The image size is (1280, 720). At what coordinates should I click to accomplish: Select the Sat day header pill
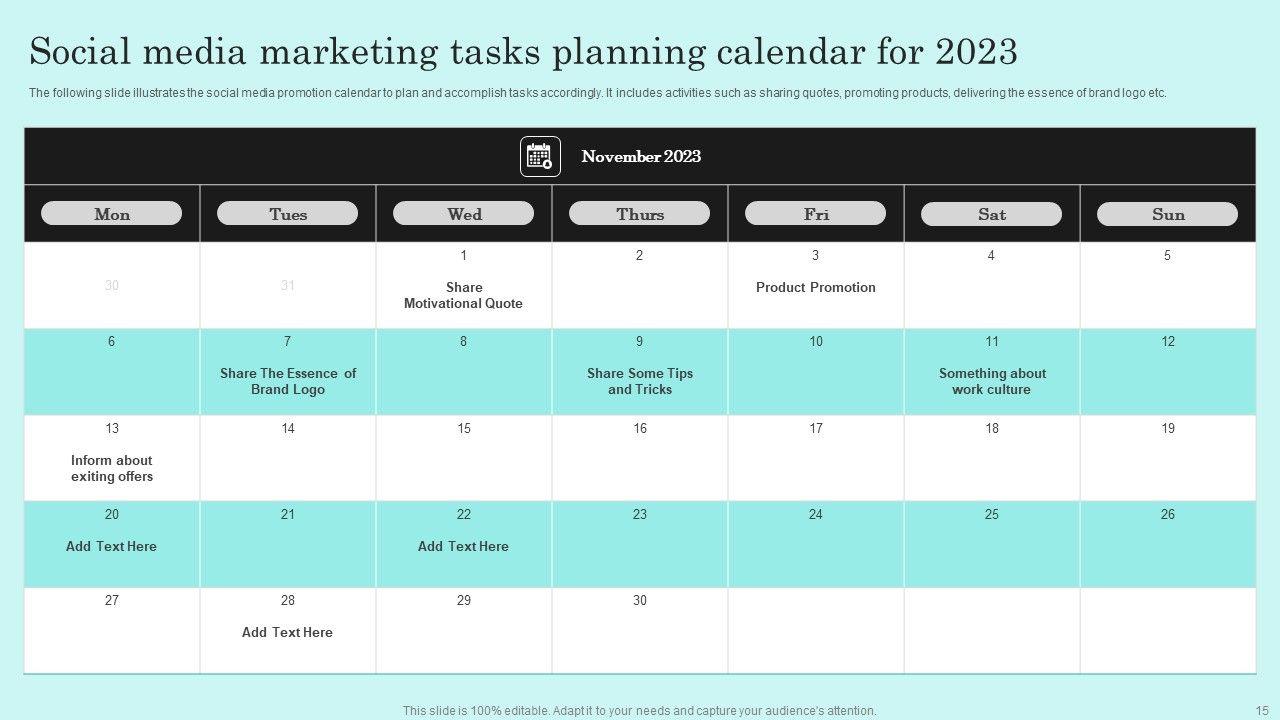tap(991, 214)
